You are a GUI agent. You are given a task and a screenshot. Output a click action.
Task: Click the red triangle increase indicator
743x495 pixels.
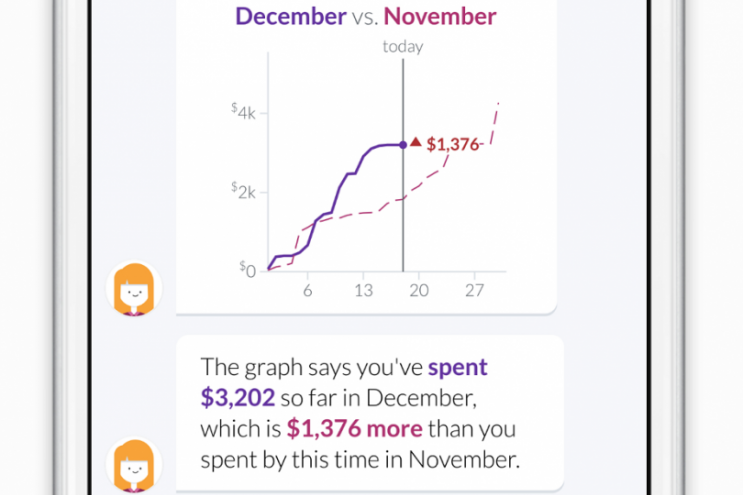[416, 142]
